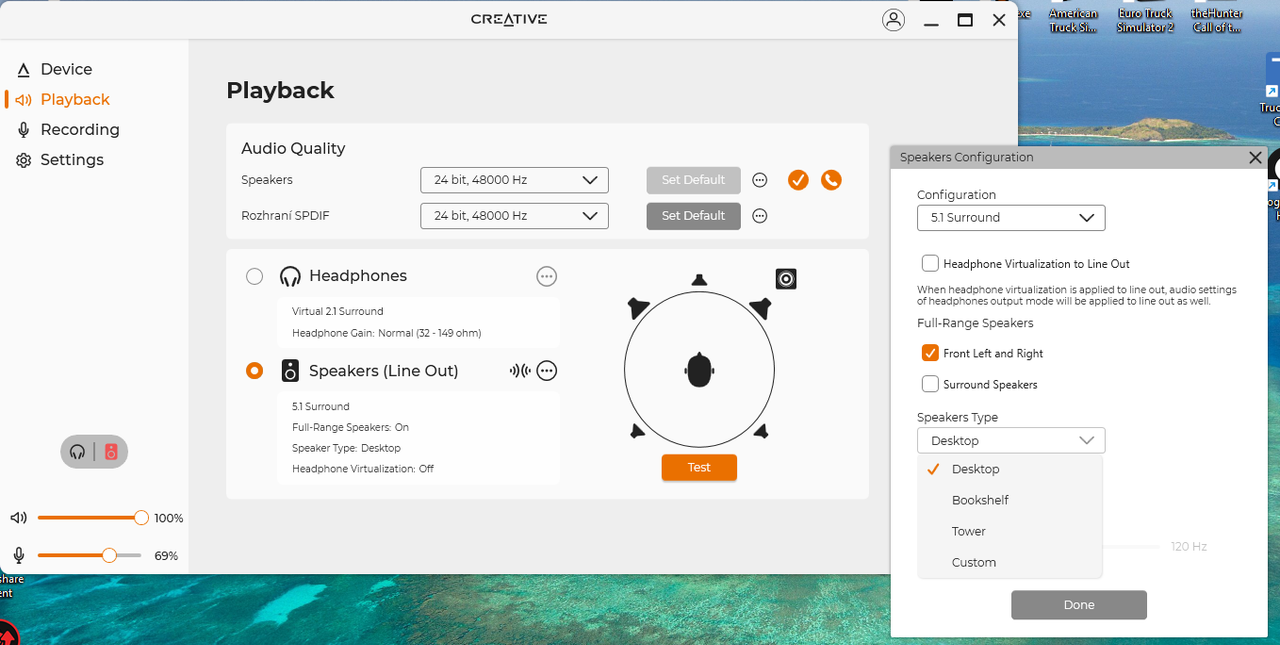The height and width of the screenshot is (645, 1280).
Task: Click the Virtual 2.1 Surround text
Action: click(337, 311)
